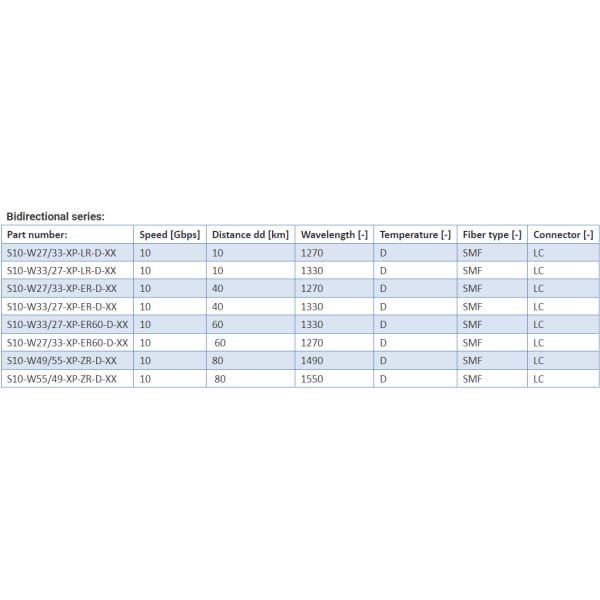Click distance 60 in the S10-W33/27-XP-ER60-D-XX row
Viewport: 600px width, 600px height.
point(218,324)
